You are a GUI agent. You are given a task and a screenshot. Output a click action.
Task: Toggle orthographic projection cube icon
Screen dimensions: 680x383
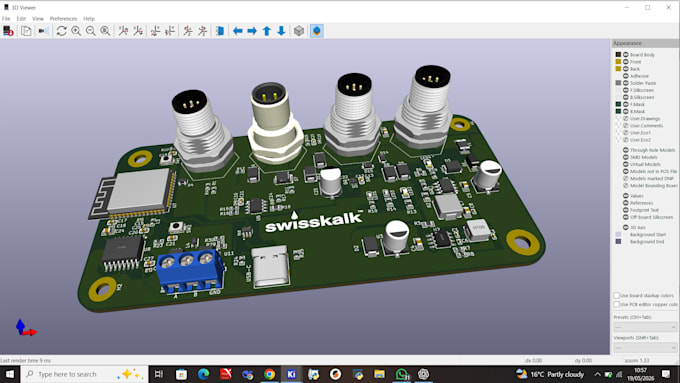coord(299,31)
